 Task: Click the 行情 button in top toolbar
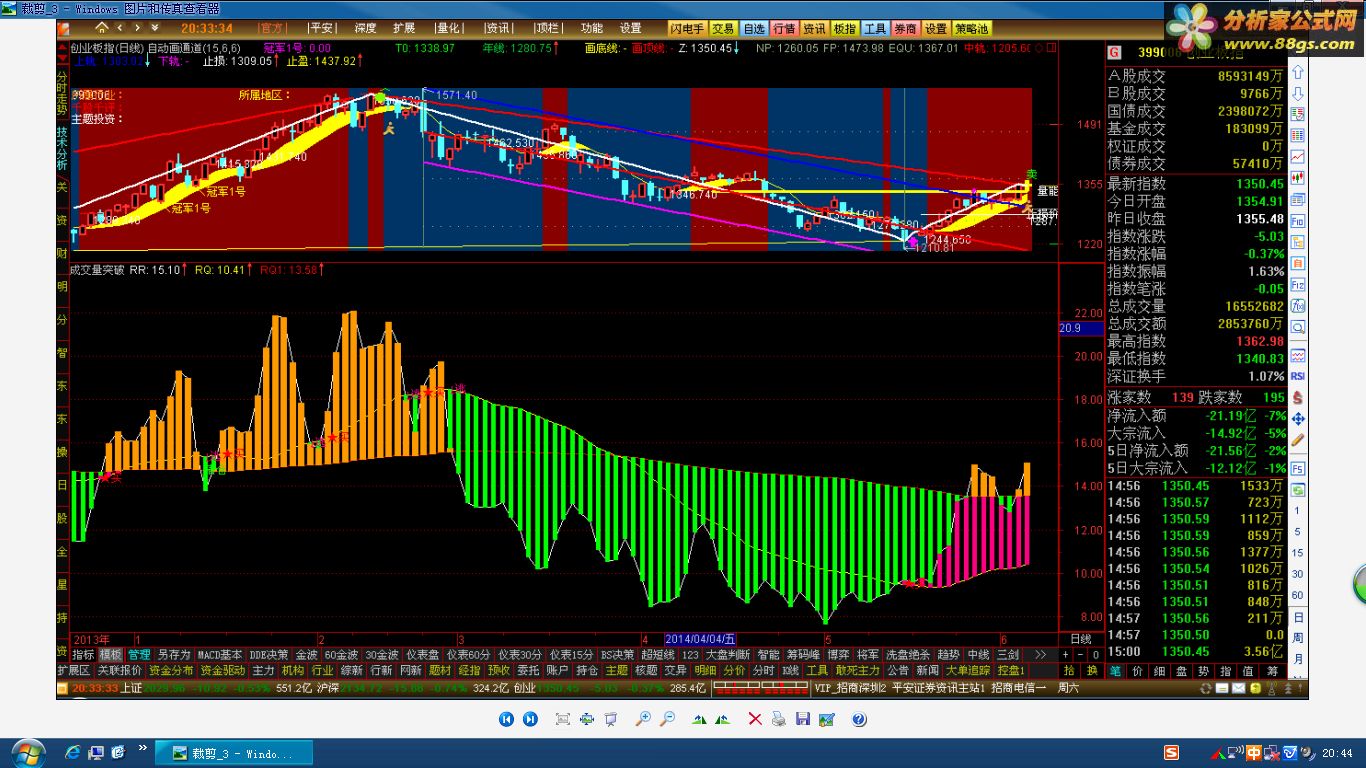pyautogui.click(x=784, y=28)
